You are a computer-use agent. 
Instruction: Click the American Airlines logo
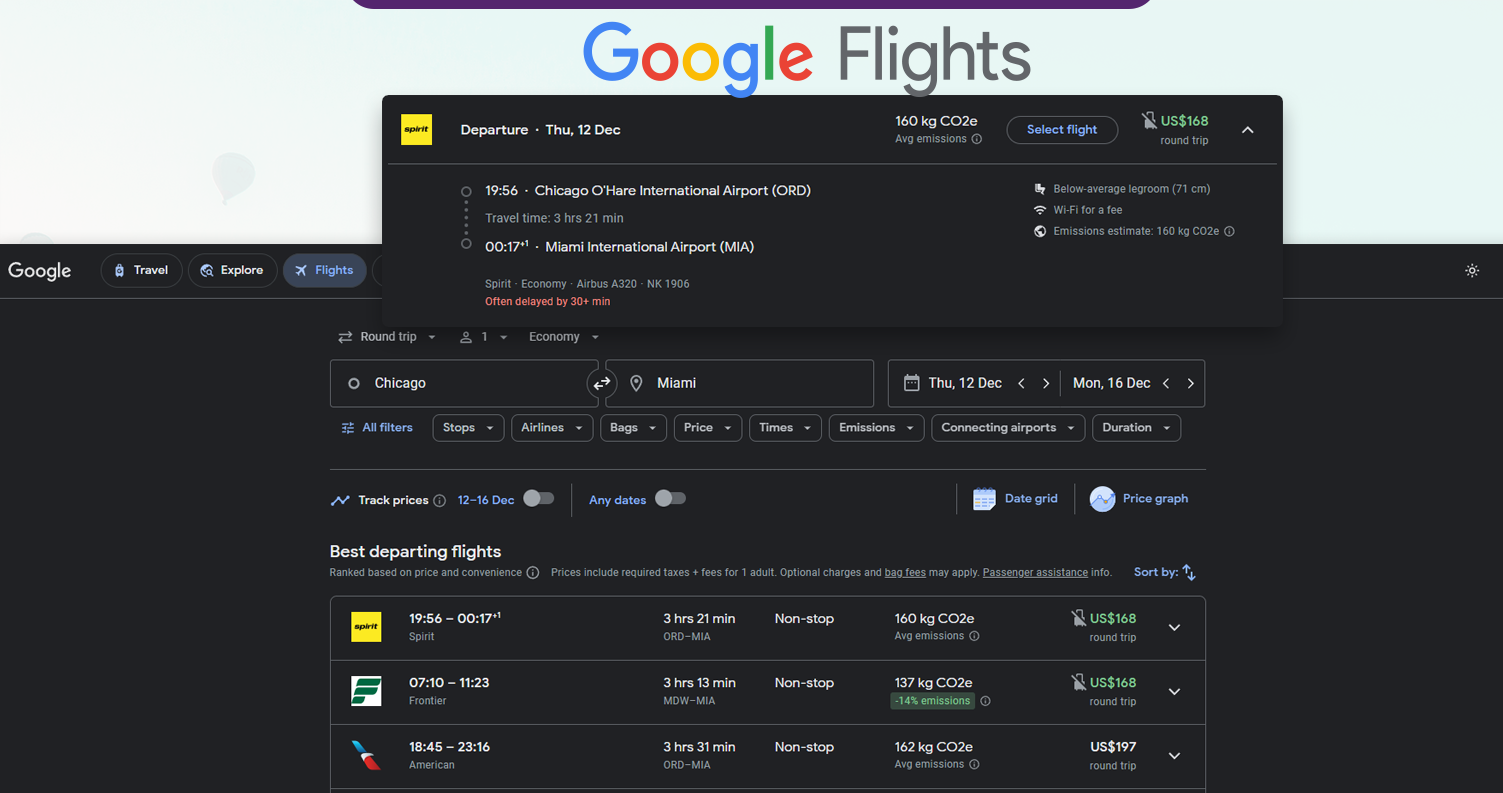tap(366, 755)
